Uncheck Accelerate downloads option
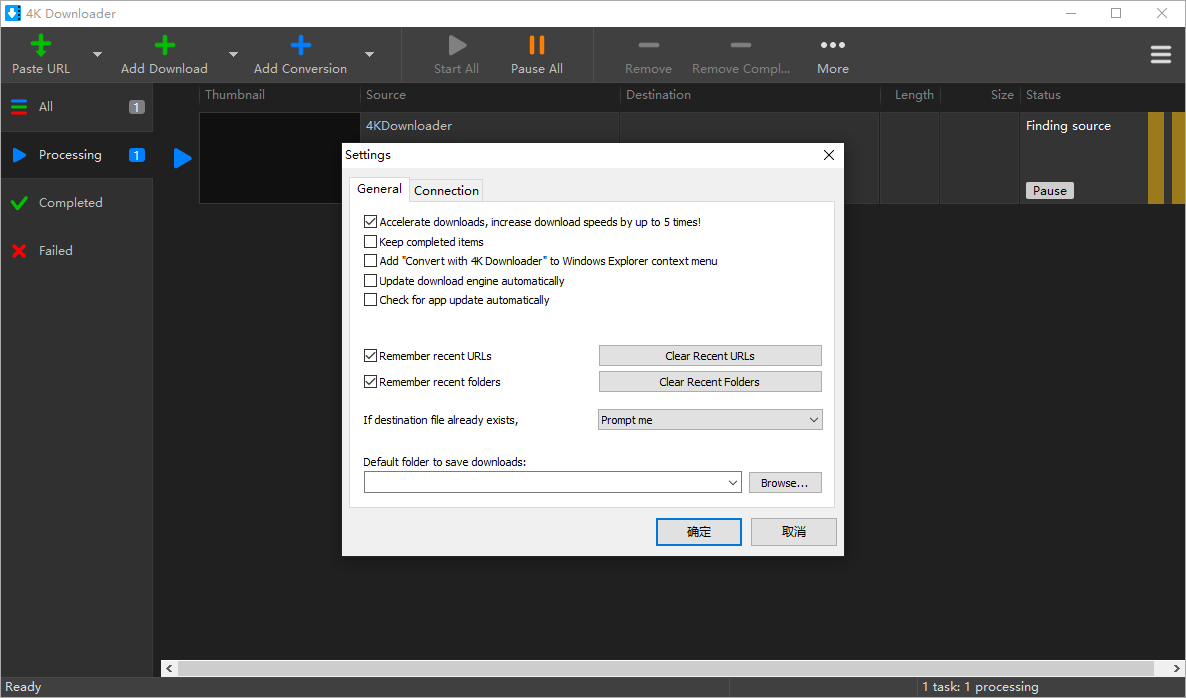 pos(370,222)
